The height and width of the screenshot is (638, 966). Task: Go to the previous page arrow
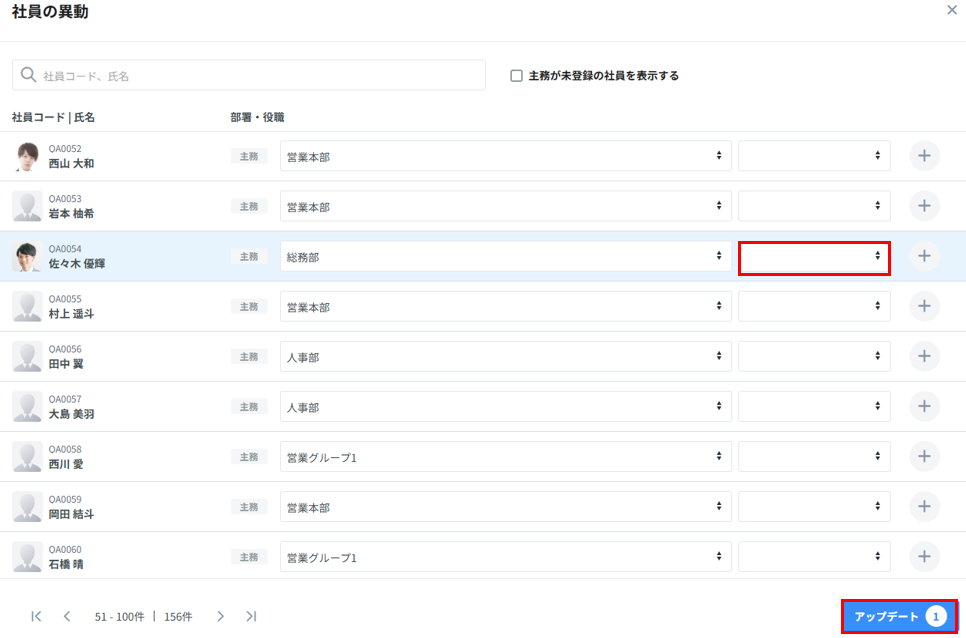click(67, 616)
